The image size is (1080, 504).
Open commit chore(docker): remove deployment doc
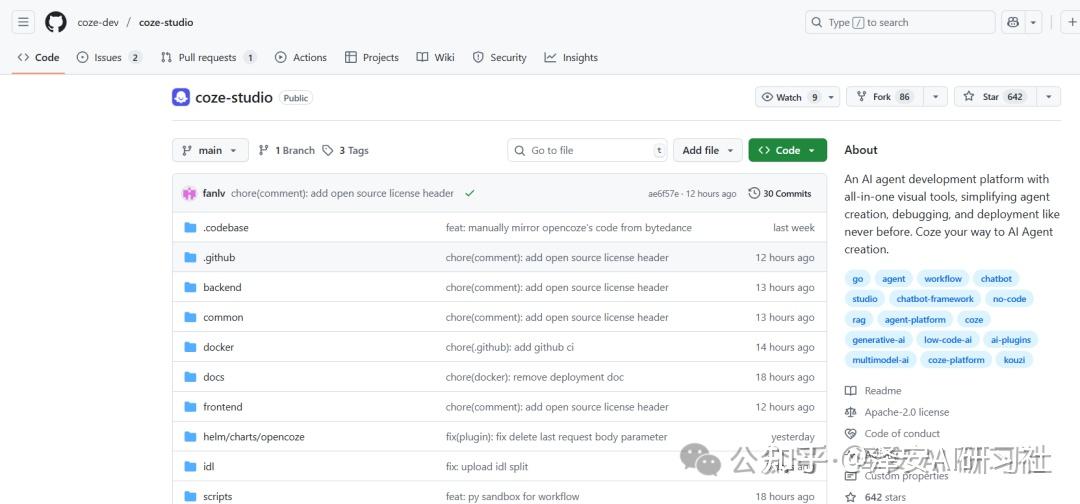[535, 377]
